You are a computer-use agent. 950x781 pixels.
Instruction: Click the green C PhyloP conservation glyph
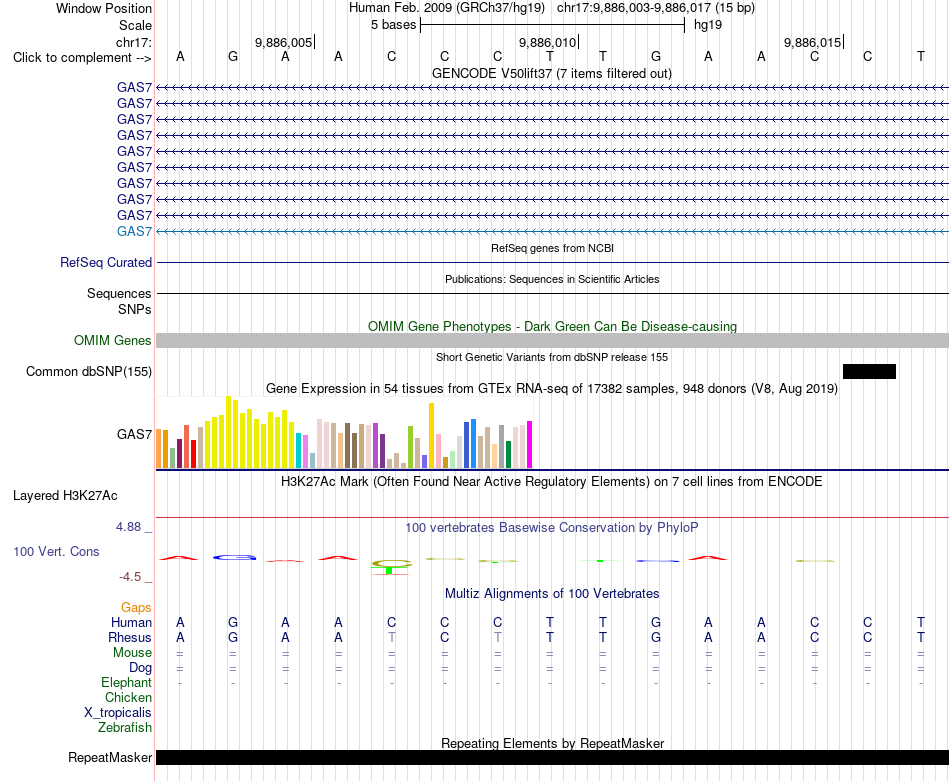[391, 567]
